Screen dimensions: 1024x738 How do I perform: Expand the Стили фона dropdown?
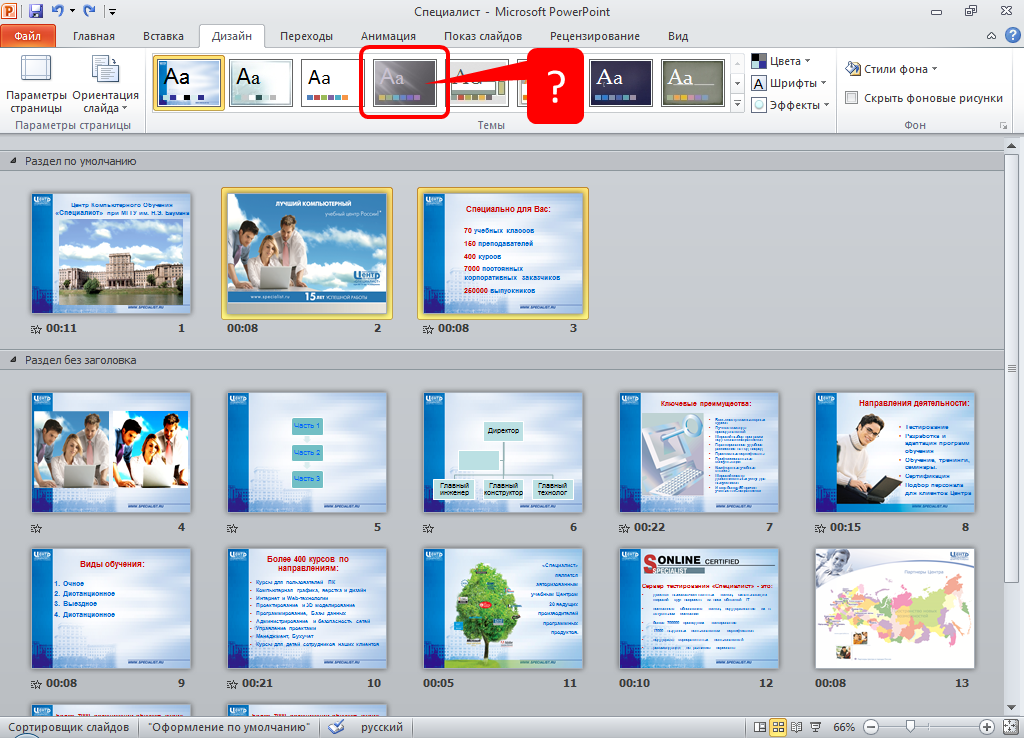891,69
